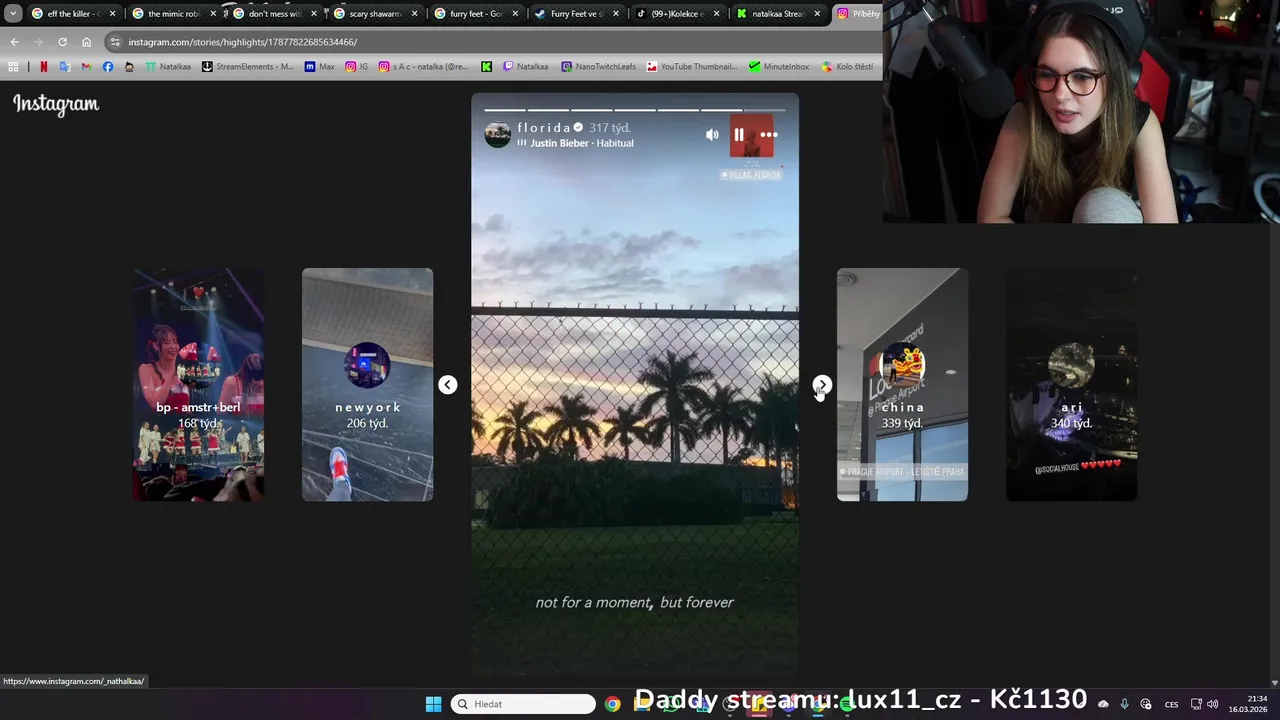Image resolution: width=1280 pixels, height=720 pixels.
Task: Open the green Kick bookmark icon
Action: (486, 67)
